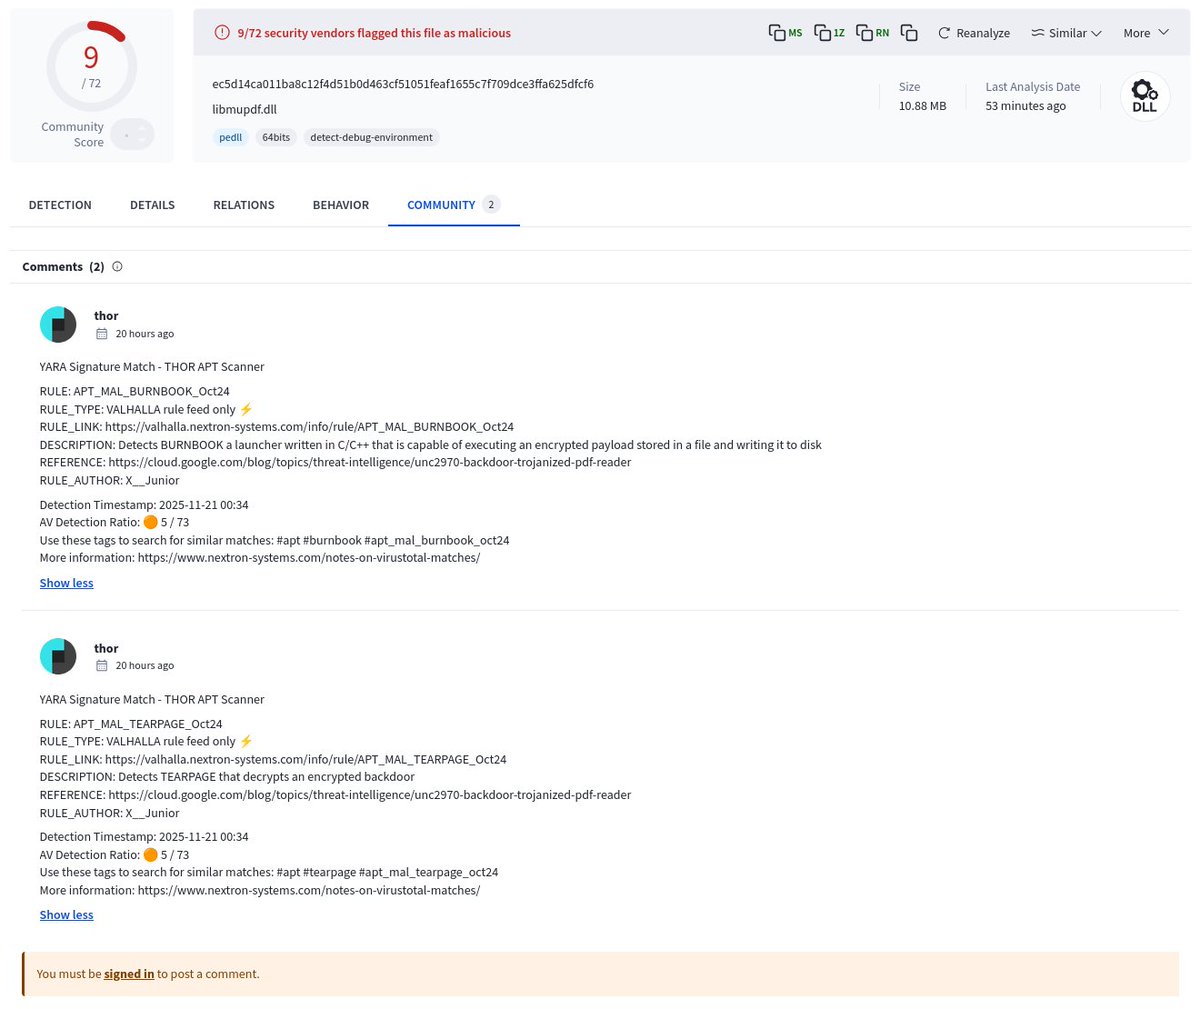The image size is (1200, 1009).
Task: Click the 9/72 security vendors flagged message
Action: tap(374, 33)
